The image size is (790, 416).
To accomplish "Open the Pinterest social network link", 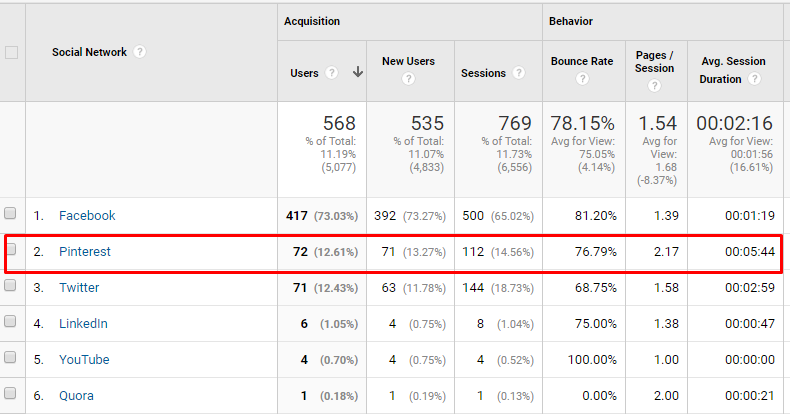I will [x=85, y=252].
